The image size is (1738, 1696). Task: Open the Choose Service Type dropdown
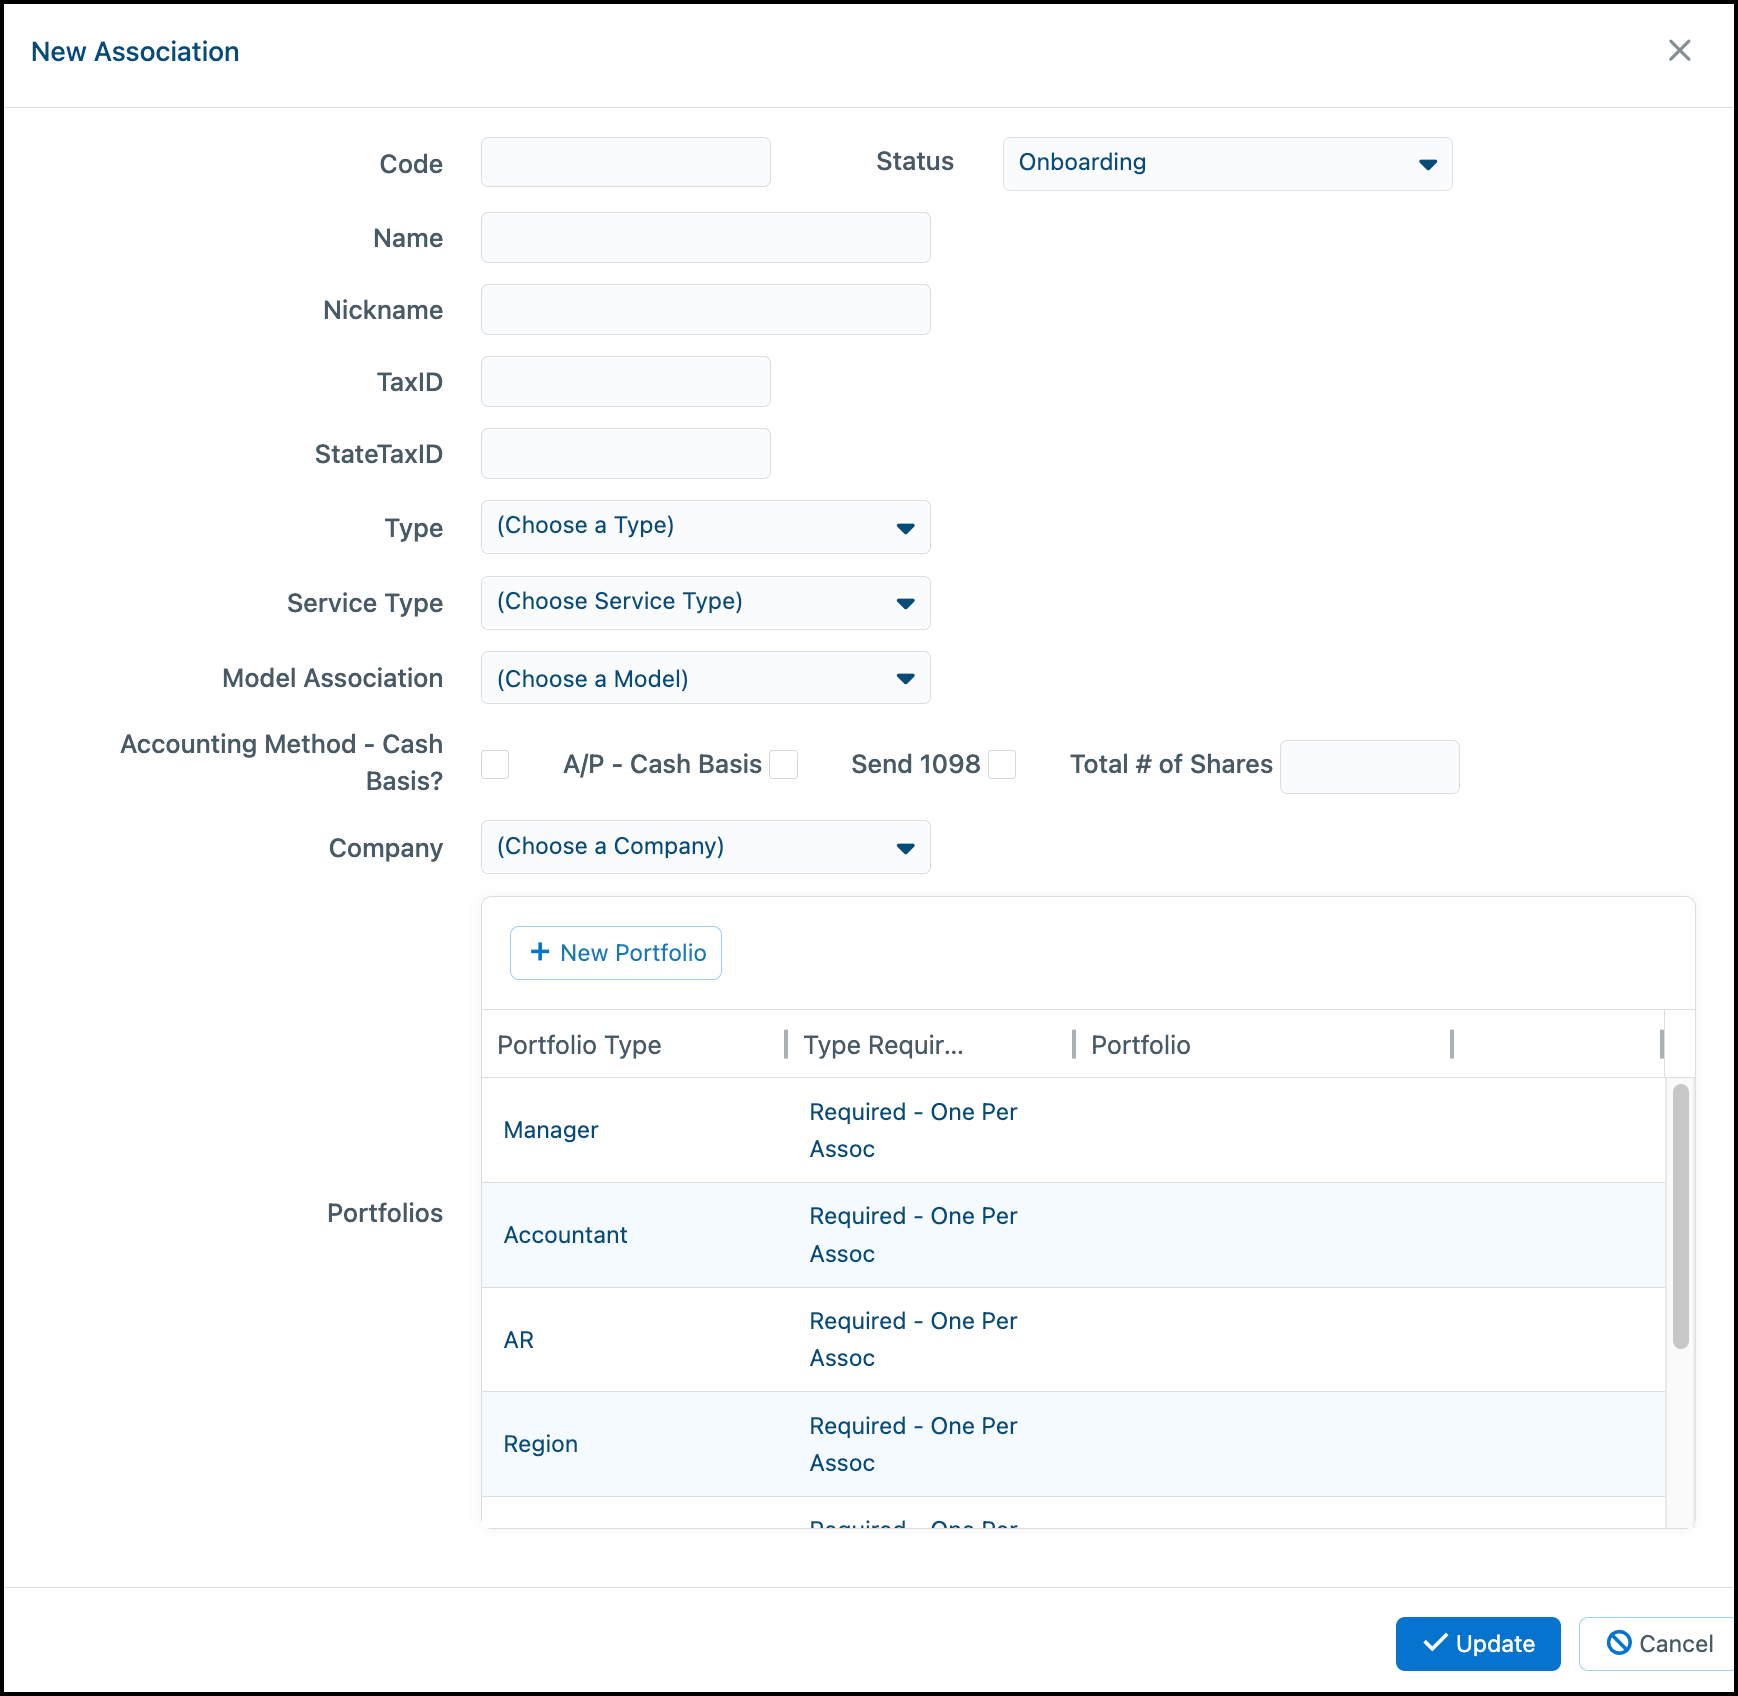[x=705, y=602]
